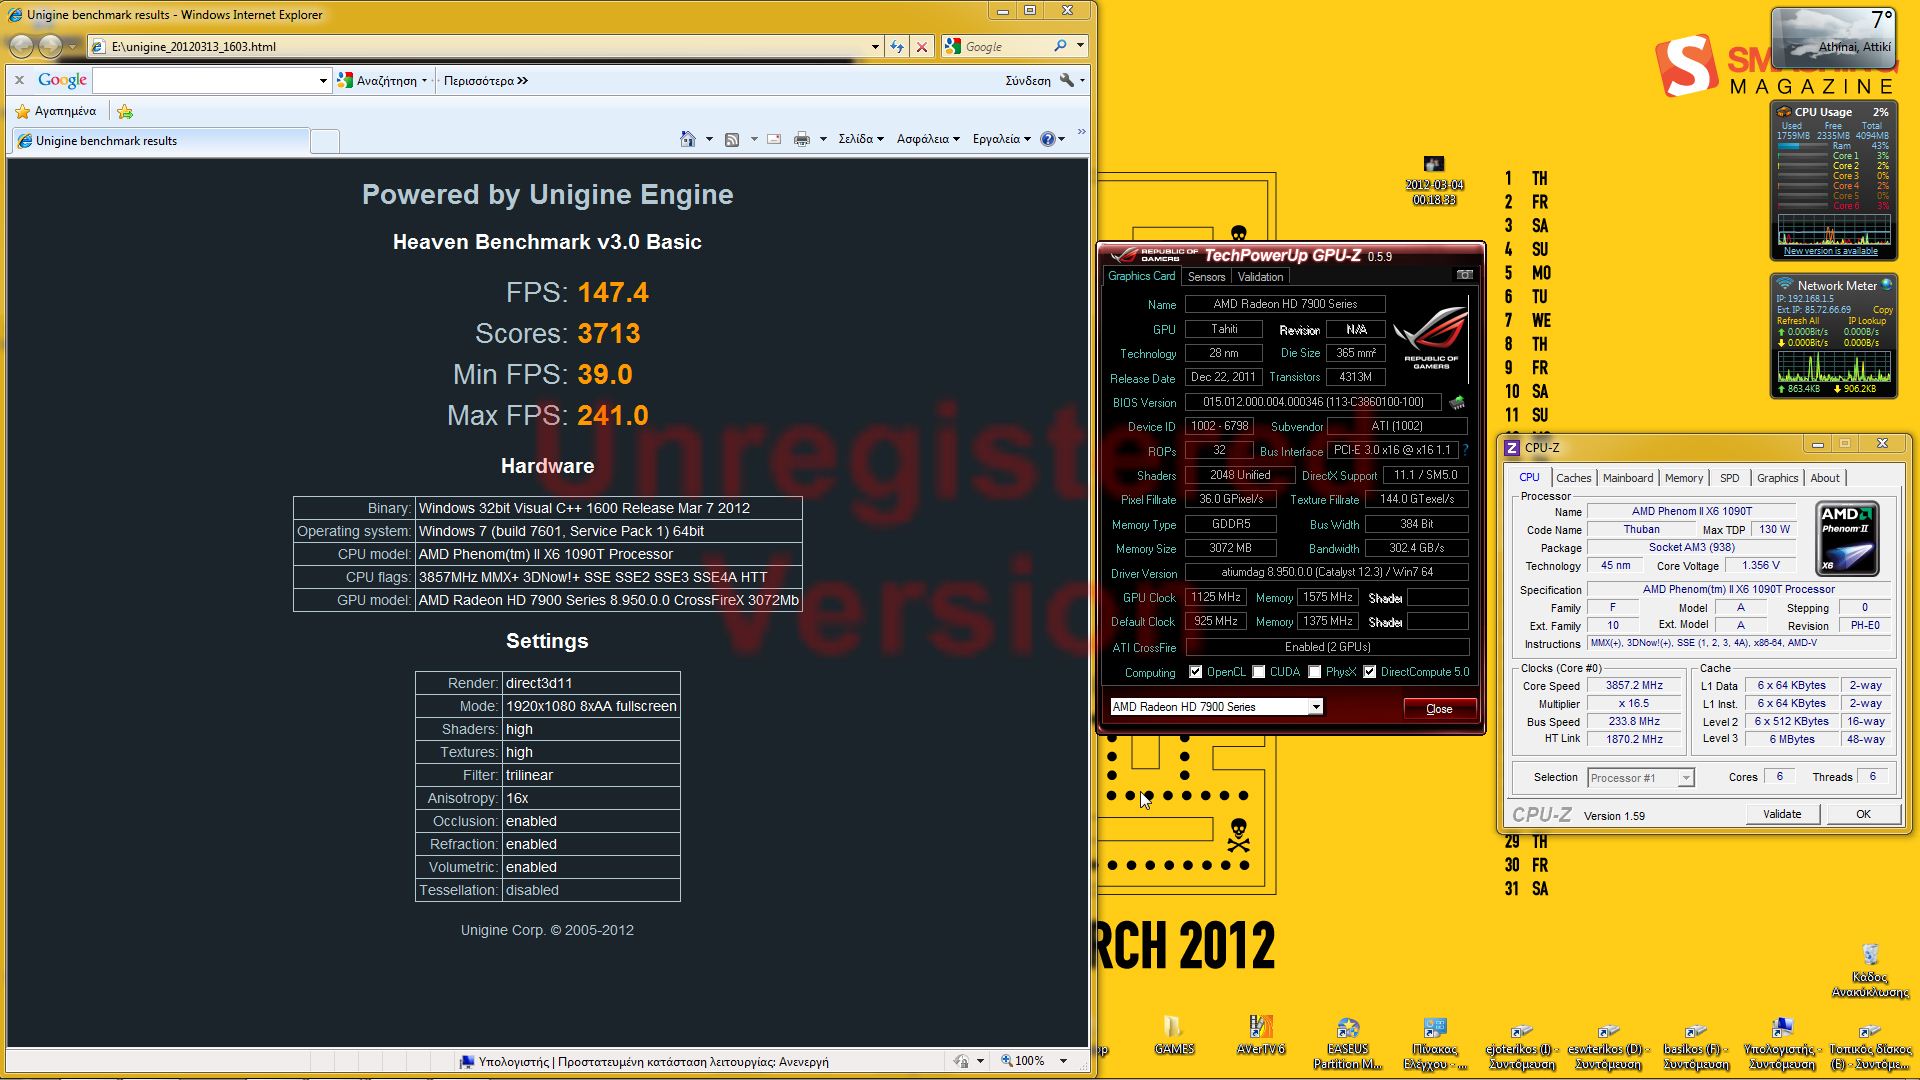Open the search provider dropdown arrow
This screenshot has width=1920, height=1080.
pyautogui.click(x=1080, y=46)
